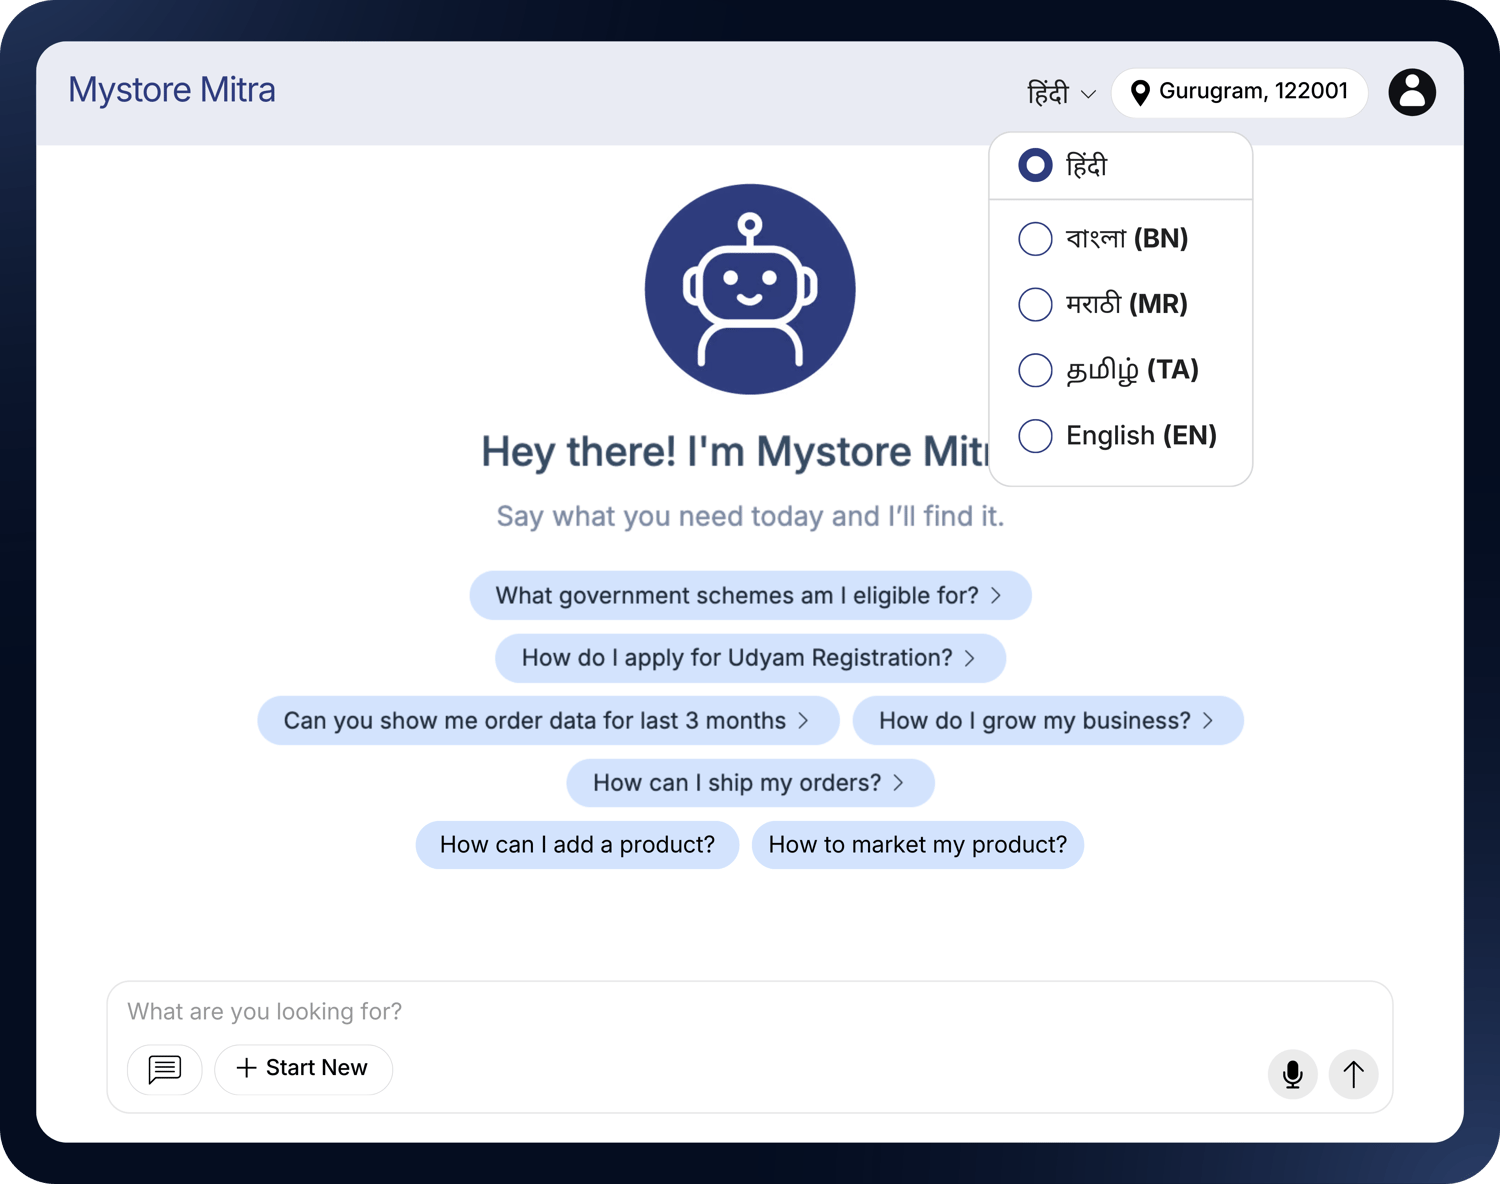Open the हिंदी language dropdown
1500x1184 pixels.
tap(1060, 92)
